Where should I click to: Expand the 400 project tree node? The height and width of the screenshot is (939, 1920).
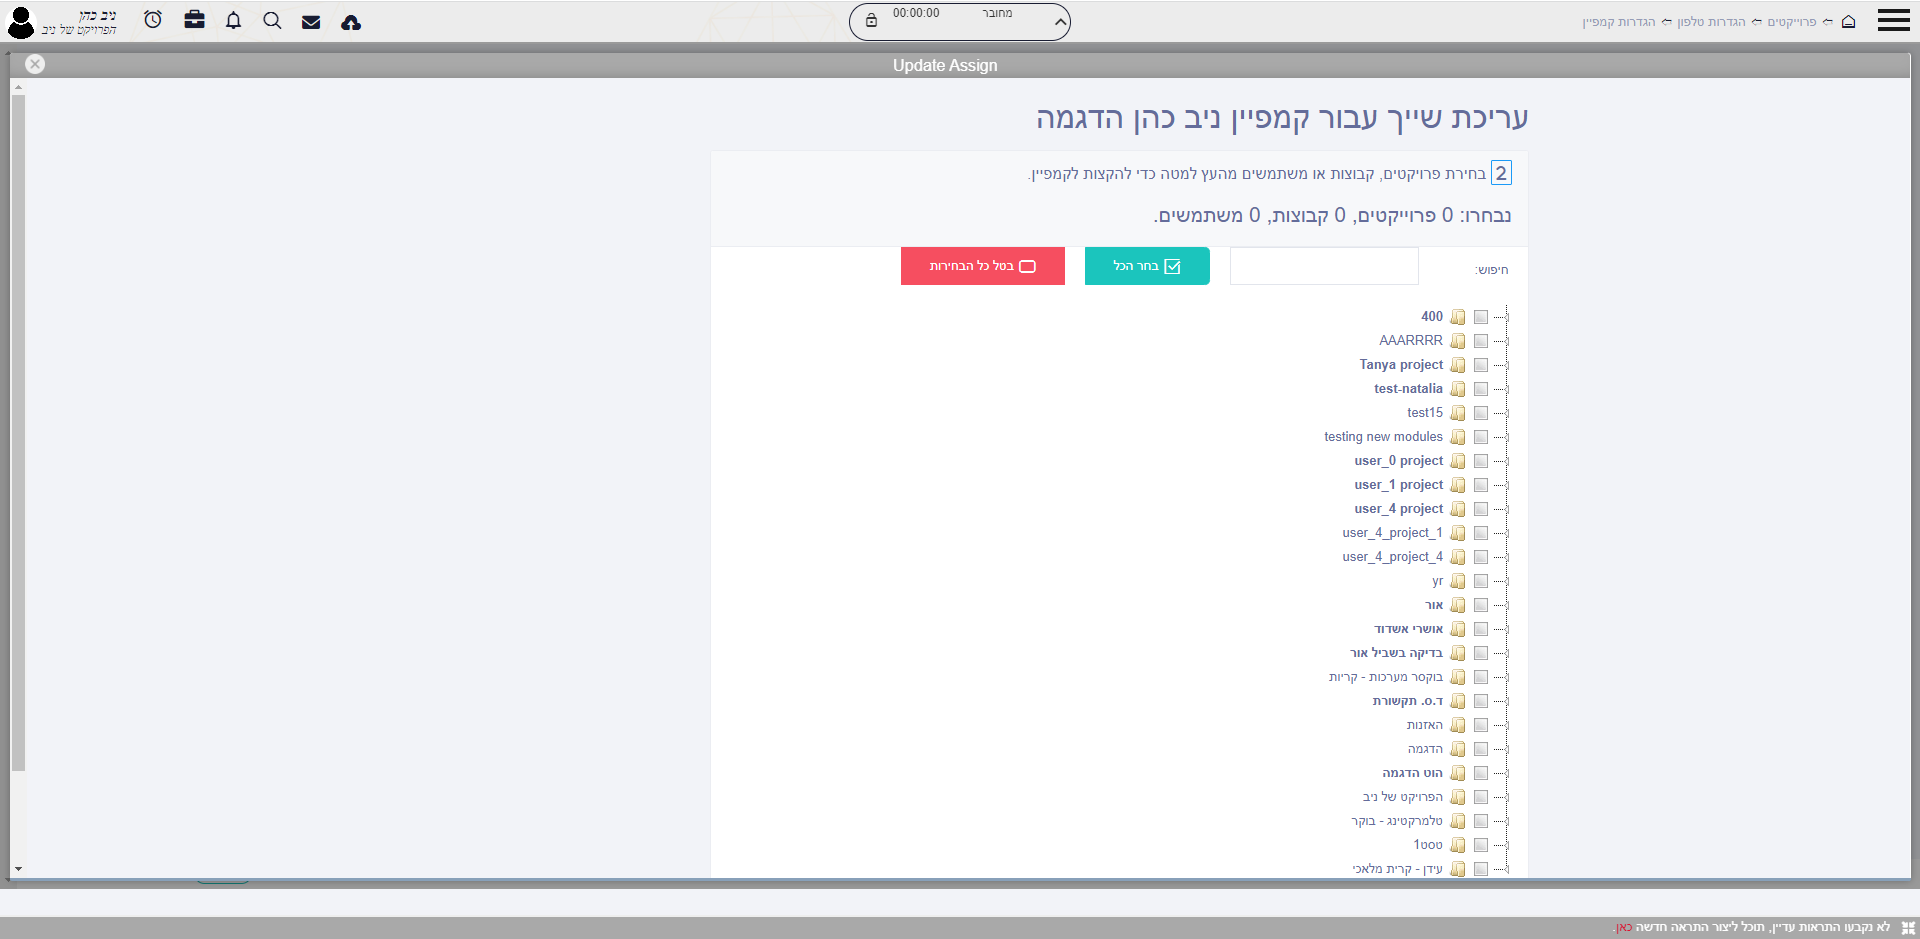(x=1501, y=317)
